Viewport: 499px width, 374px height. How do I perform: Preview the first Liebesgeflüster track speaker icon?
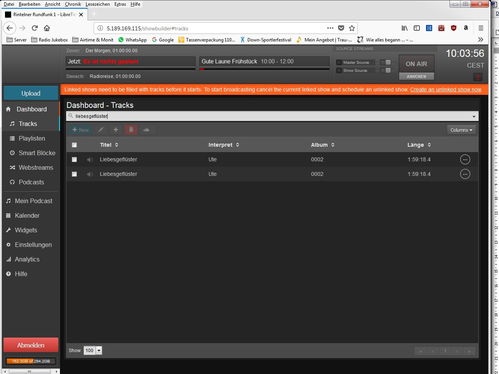click(x=89, y=160)
